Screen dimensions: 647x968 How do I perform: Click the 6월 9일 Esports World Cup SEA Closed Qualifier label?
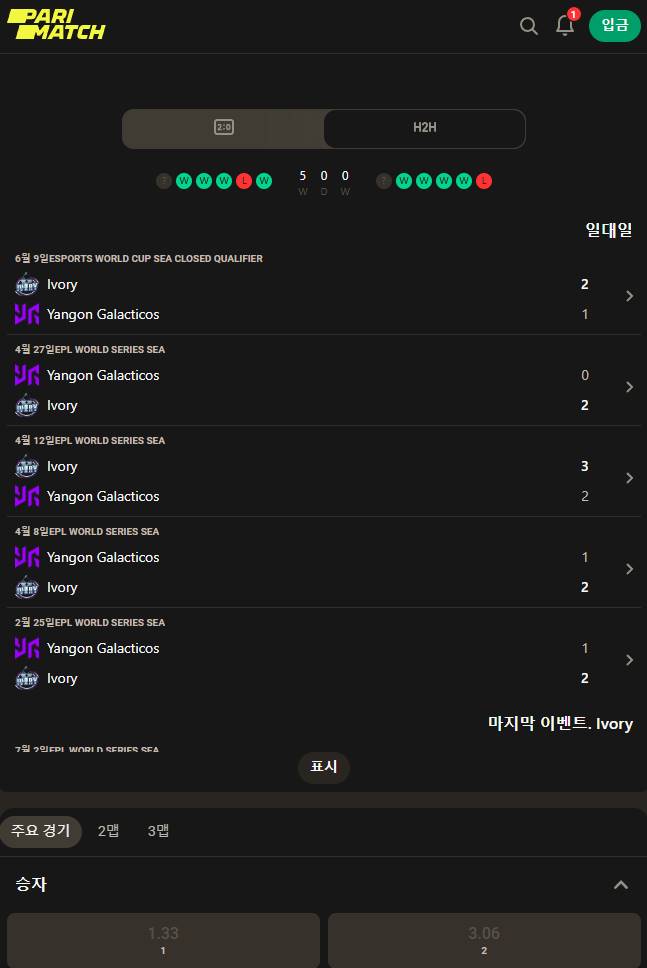pyautogui.click(x=139, y=258)
